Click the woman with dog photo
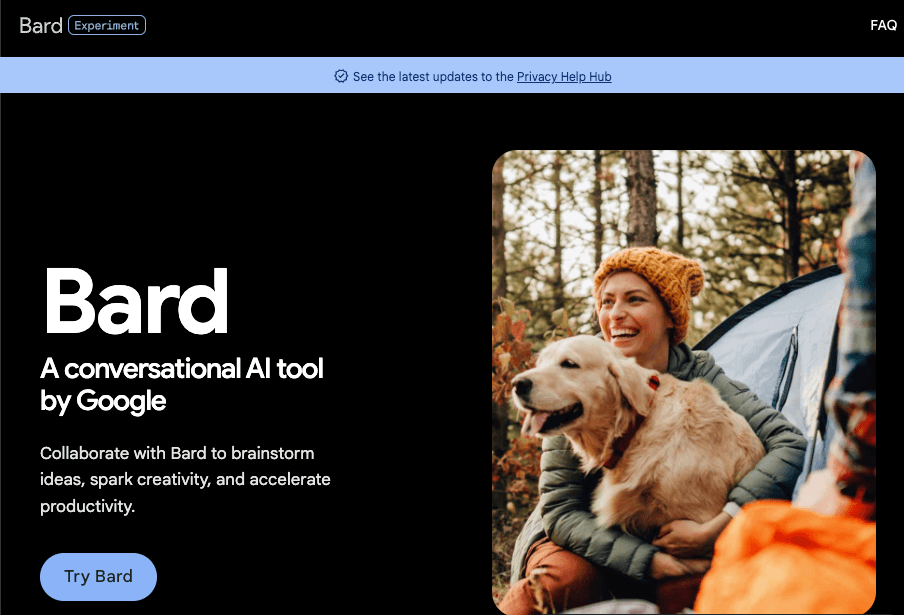Screen dimensions: 904x615 (684, 382)
